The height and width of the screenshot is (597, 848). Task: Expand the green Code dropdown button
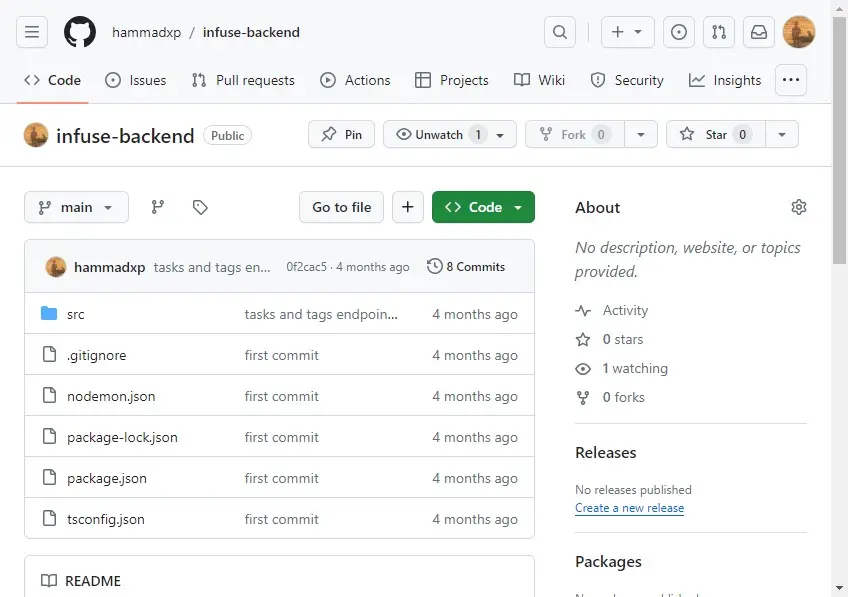click(483, 207)
